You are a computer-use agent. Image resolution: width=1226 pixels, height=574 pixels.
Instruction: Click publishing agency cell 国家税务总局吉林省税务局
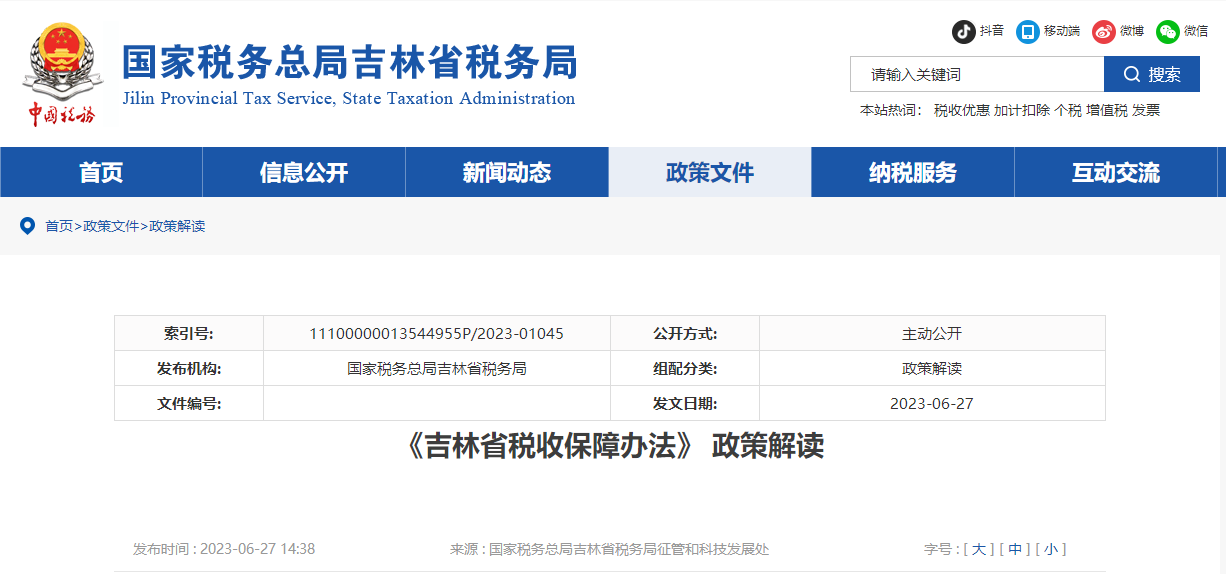click(437, 369)
